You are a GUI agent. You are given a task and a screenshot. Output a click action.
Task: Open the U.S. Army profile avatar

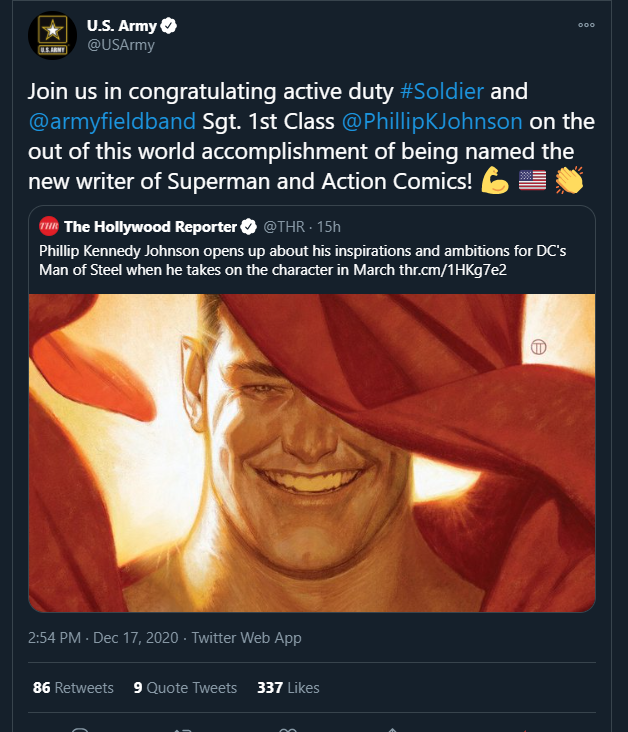click(x=52, y=35)
